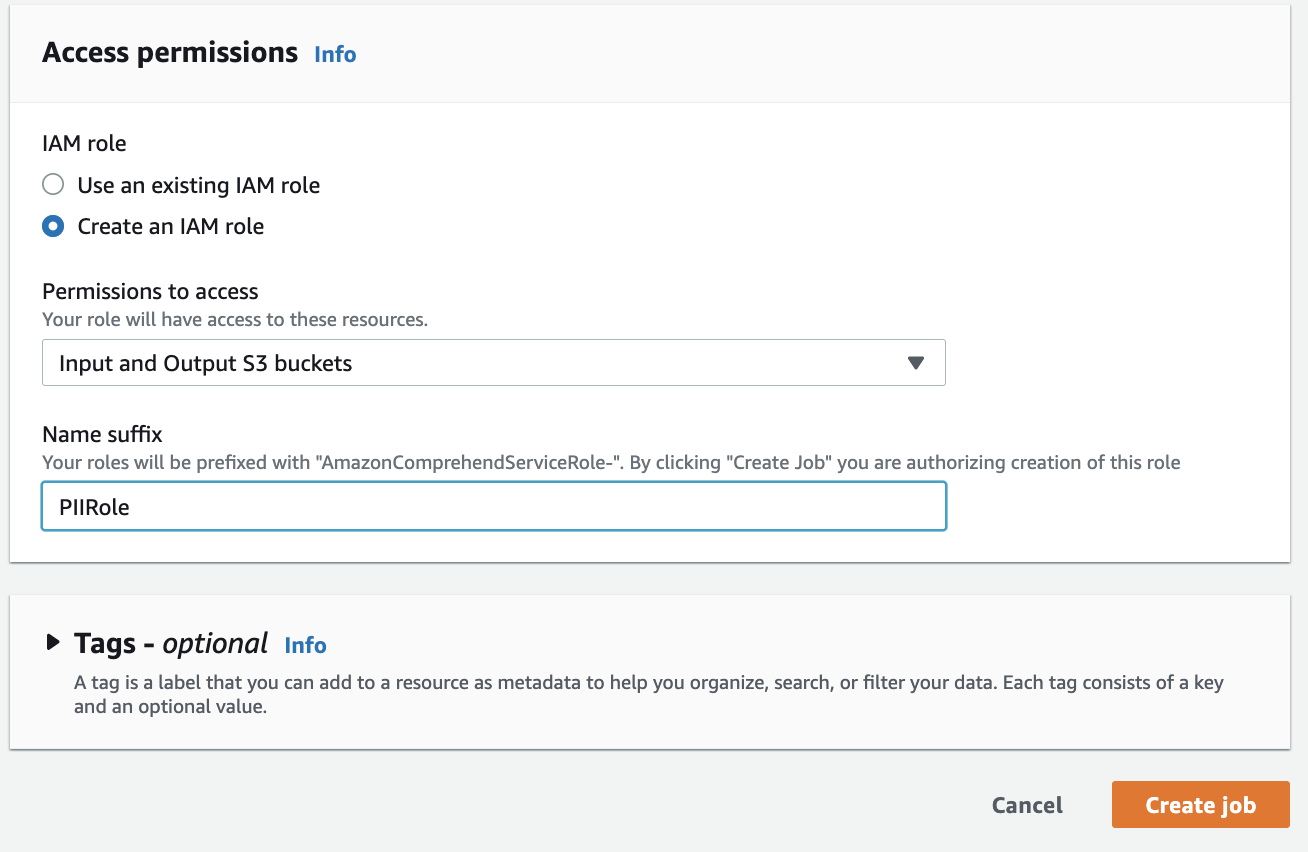Click the Name suffix label text
This screenshot has height=852, width=1308.
pos(101,434)
